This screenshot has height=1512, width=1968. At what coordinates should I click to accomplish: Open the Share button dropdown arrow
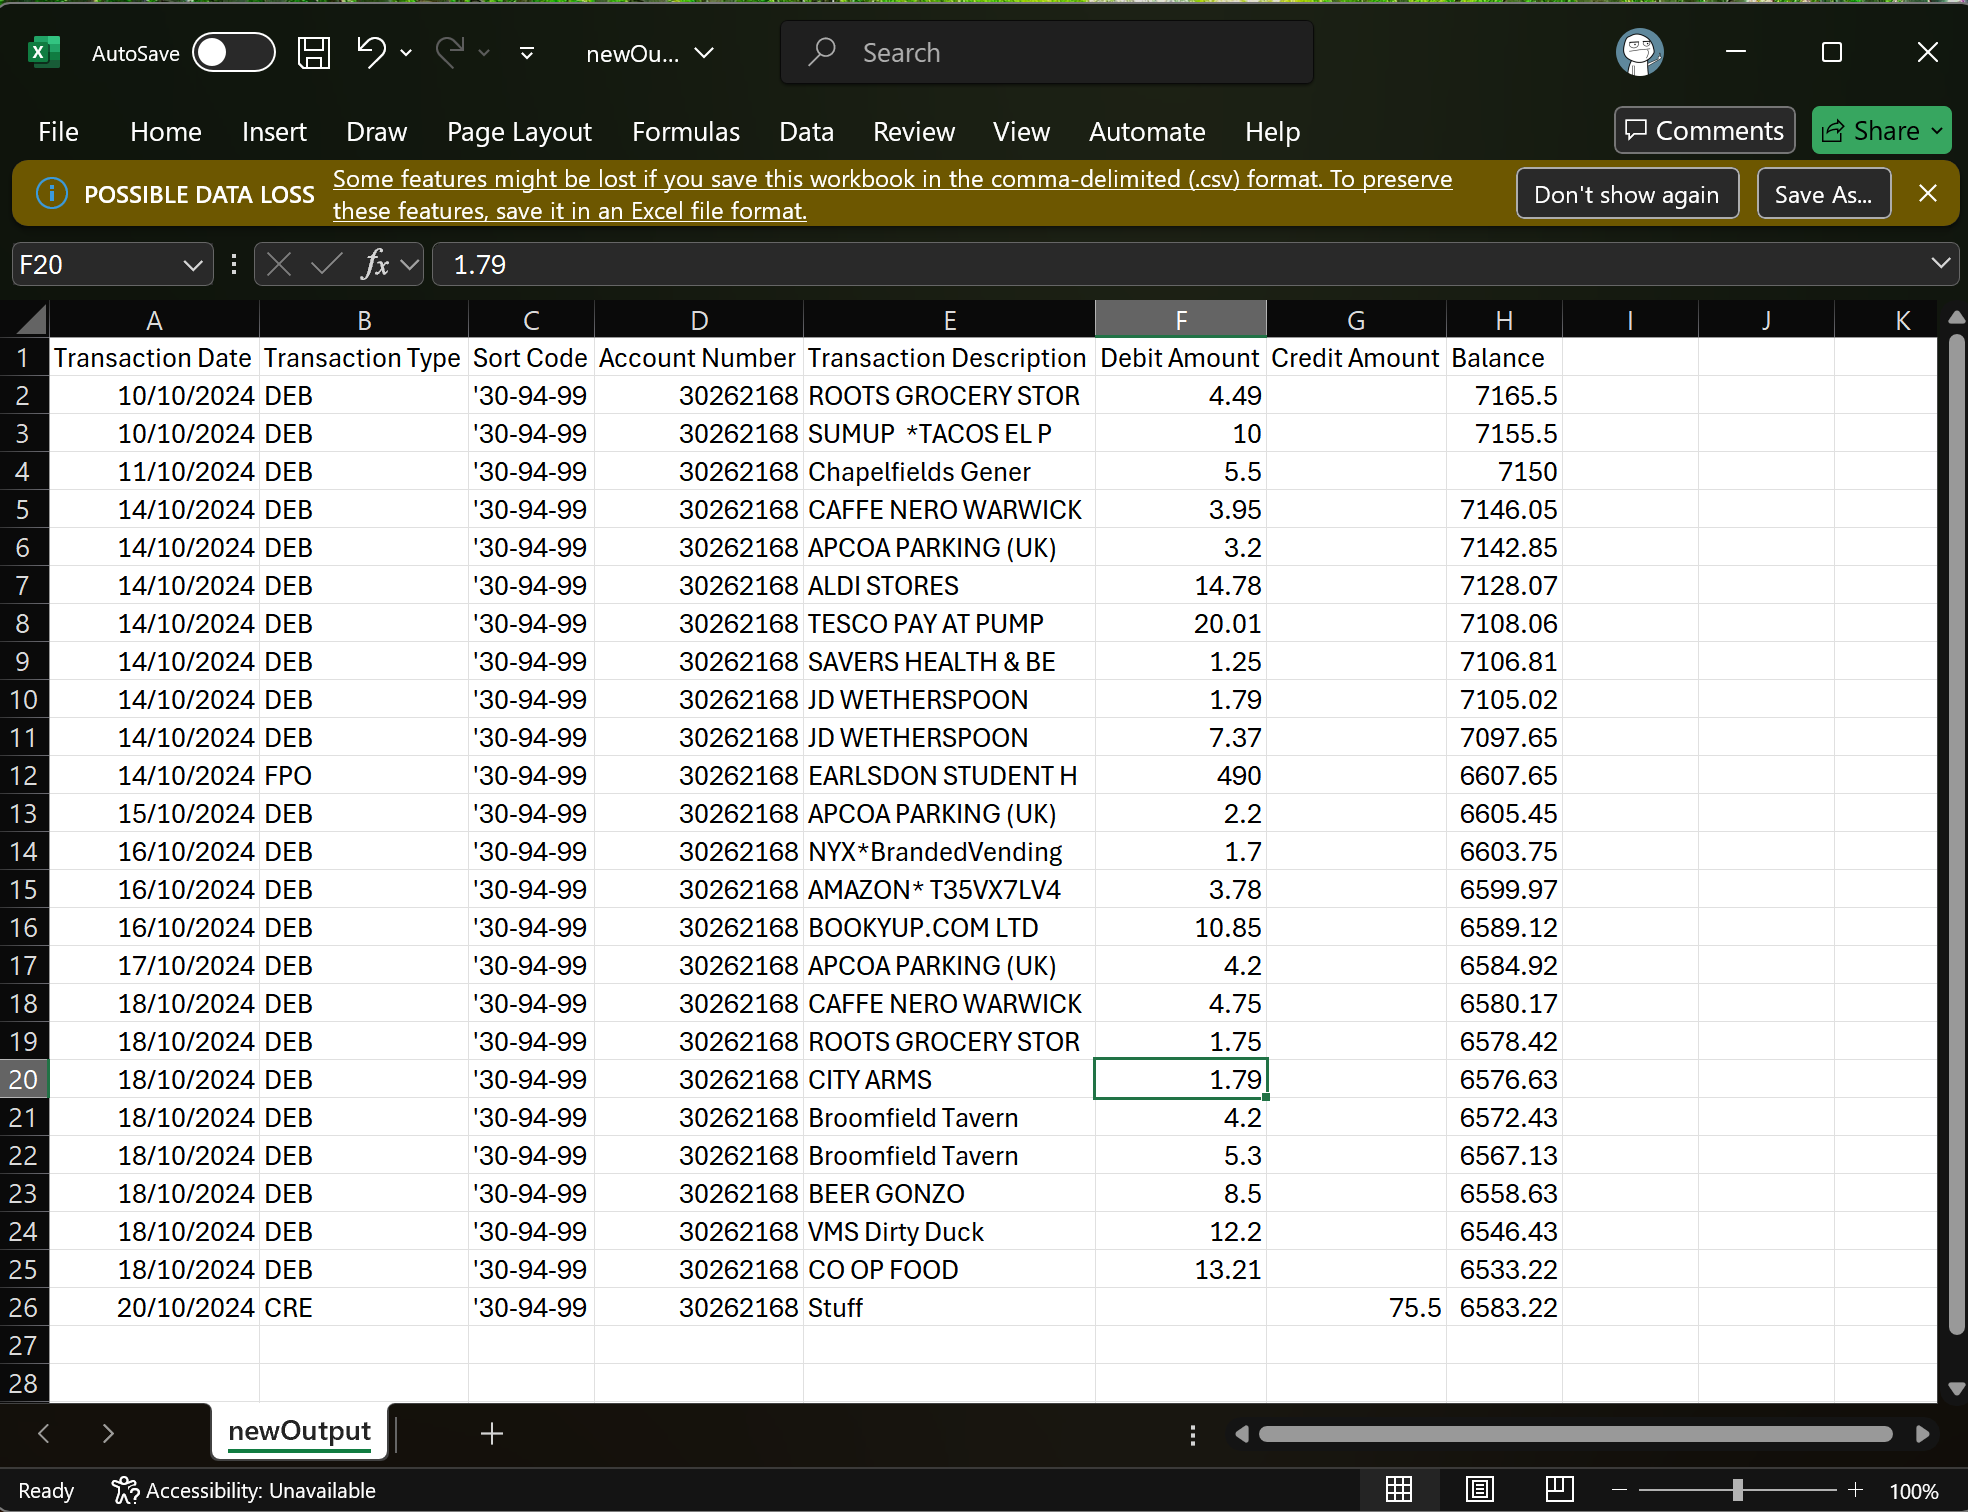[x=1937, y=131]
